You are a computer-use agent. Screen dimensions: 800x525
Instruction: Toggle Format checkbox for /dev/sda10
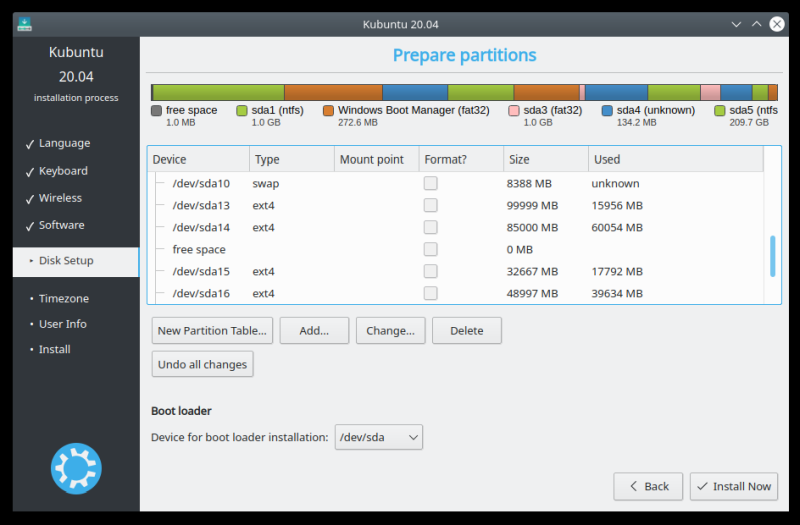(x=431, y=183)
